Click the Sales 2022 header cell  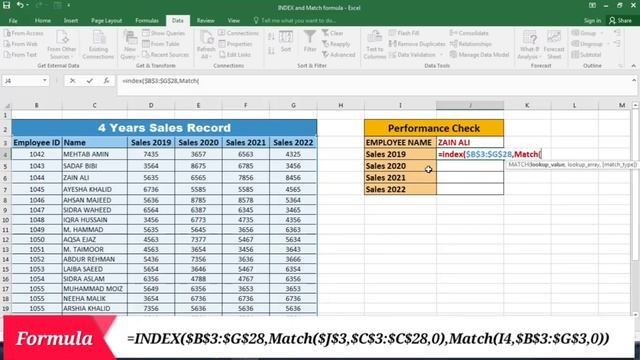click(x=293, y=142)
